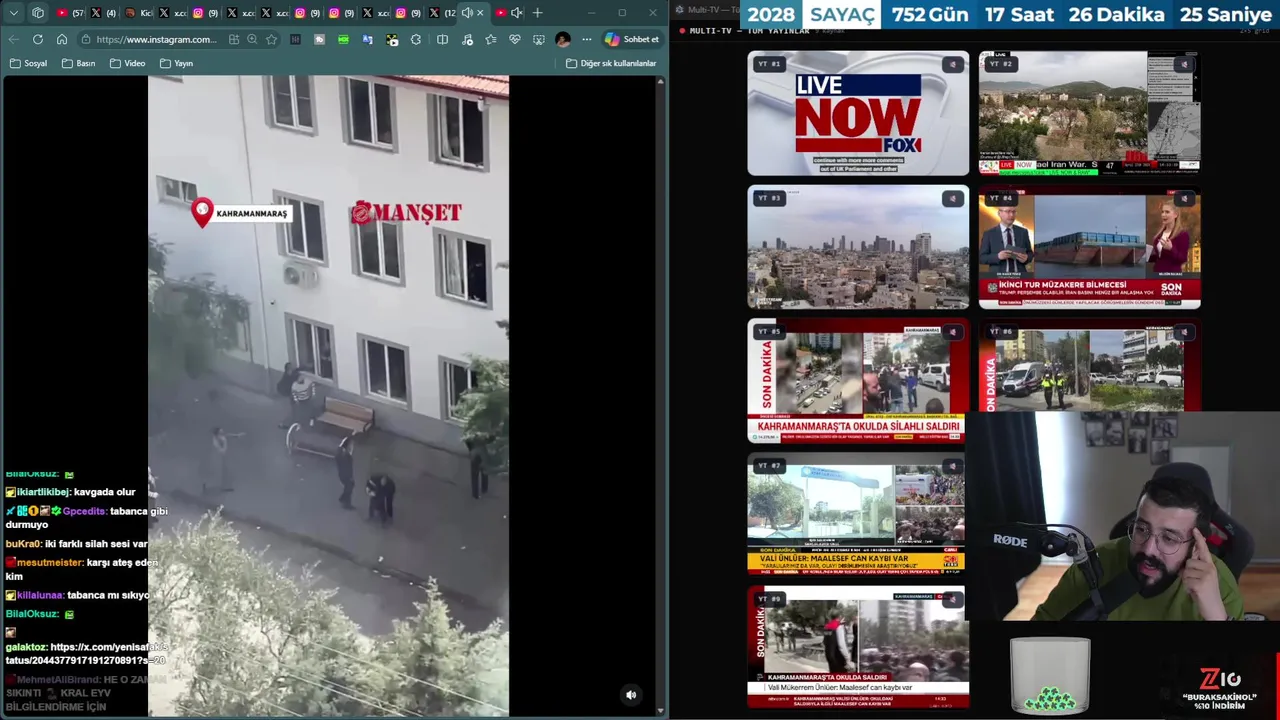The width and height of the screenshot is (1280, 720).
Task: Switch to the YouTube (57 tab
Action: pos(69,13)
